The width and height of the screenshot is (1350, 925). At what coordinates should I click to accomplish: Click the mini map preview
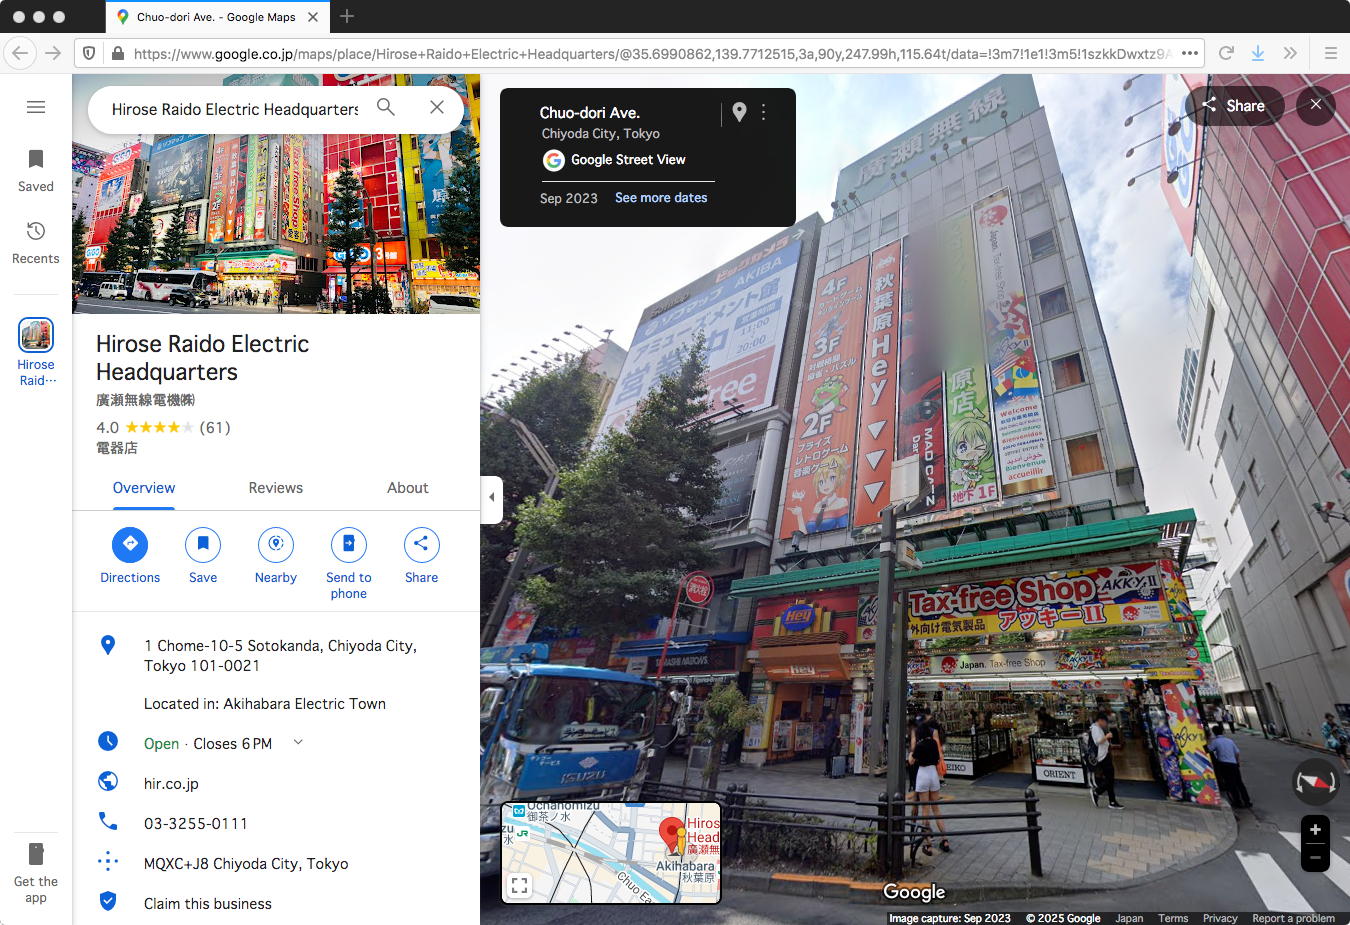(x=611, y=853)
